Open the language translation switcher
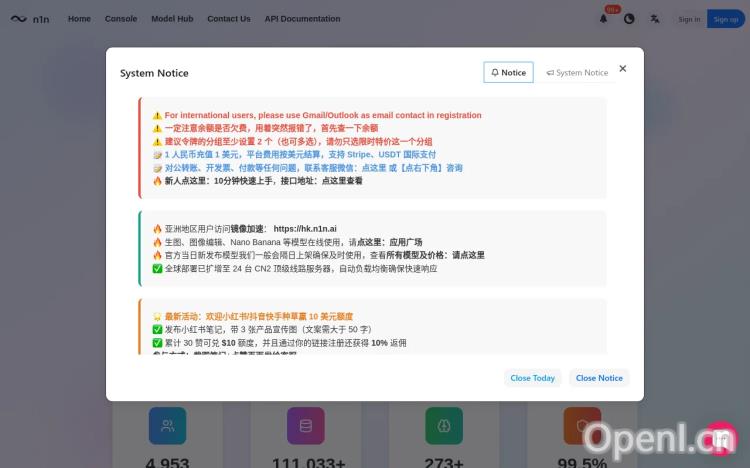The image size is (750, 468). 654,19
